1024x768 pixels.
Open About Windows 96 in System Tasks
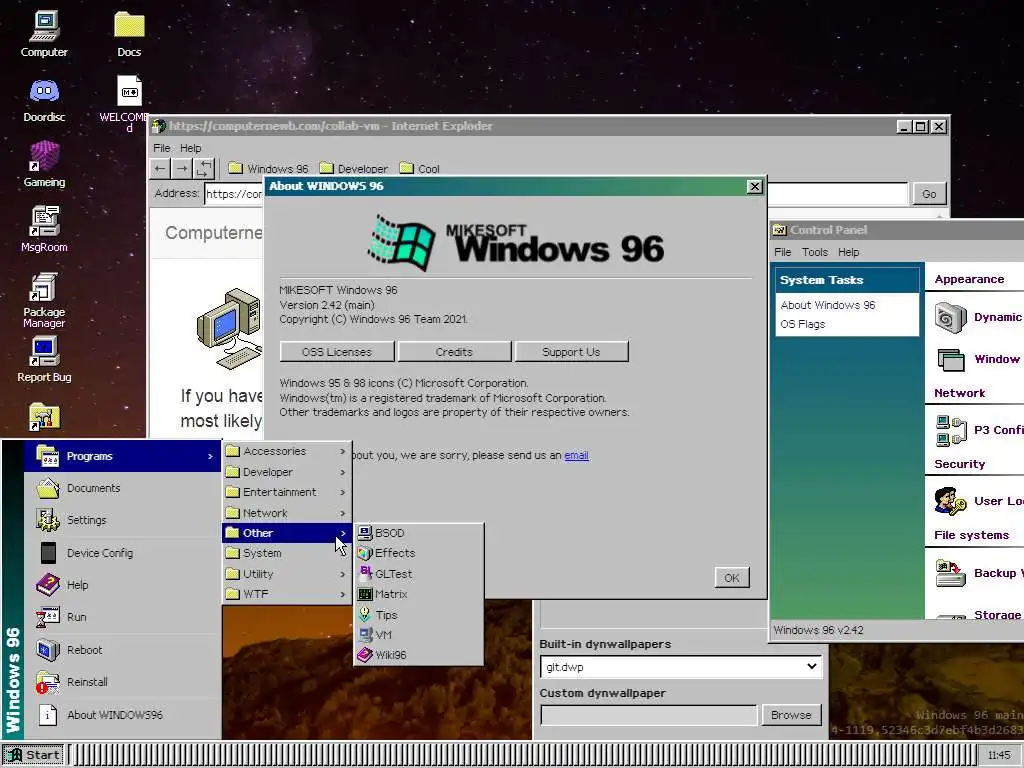pyautogui.click(x=827, y=305)
